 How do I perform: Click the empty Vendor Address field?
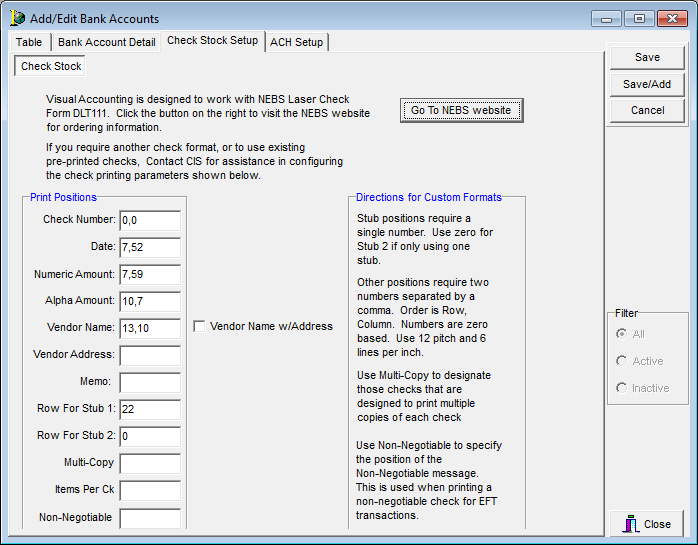[150, 355]
